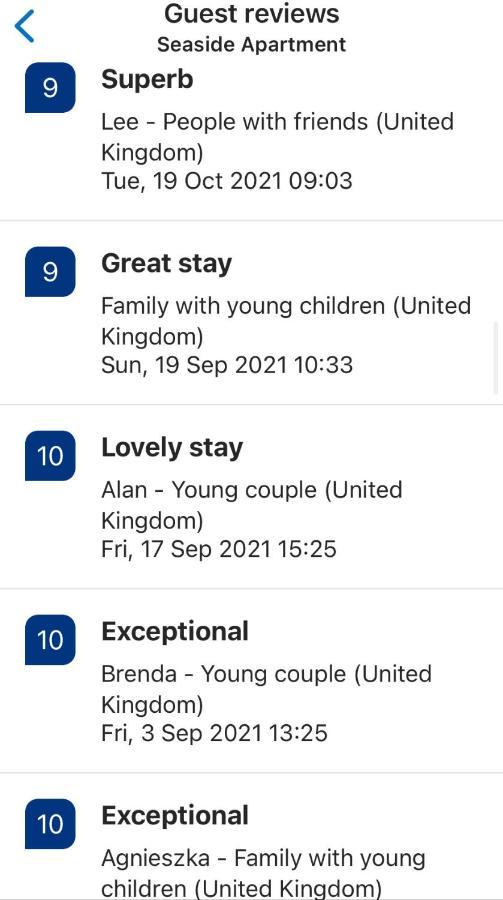Open Agnieszka's Exceptional review title

175,816
